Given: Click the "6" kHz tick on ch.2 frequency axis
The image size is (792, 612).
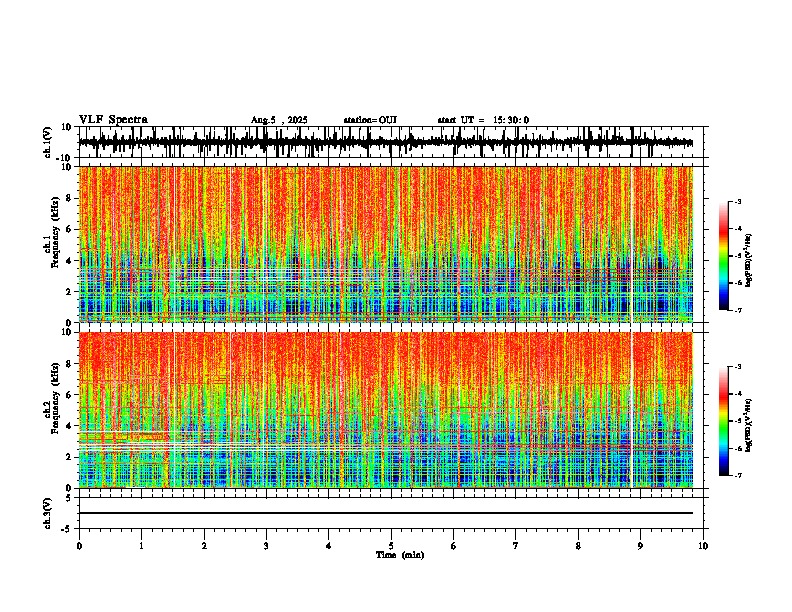Looking at the screenshot, I should pos(69,394).
